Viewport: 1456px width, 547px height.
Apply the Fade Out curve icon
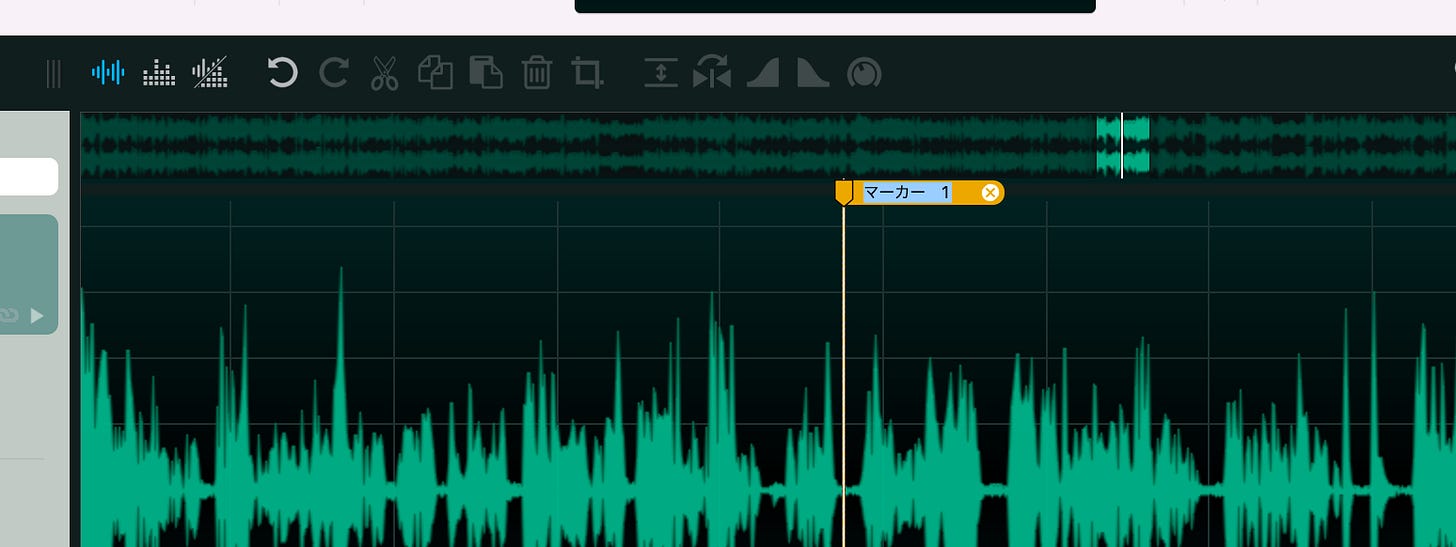813,73
